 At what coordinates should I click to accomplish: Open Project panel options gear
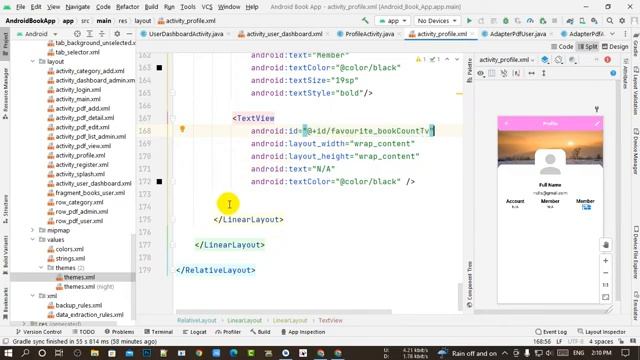(x=117, y=34)
